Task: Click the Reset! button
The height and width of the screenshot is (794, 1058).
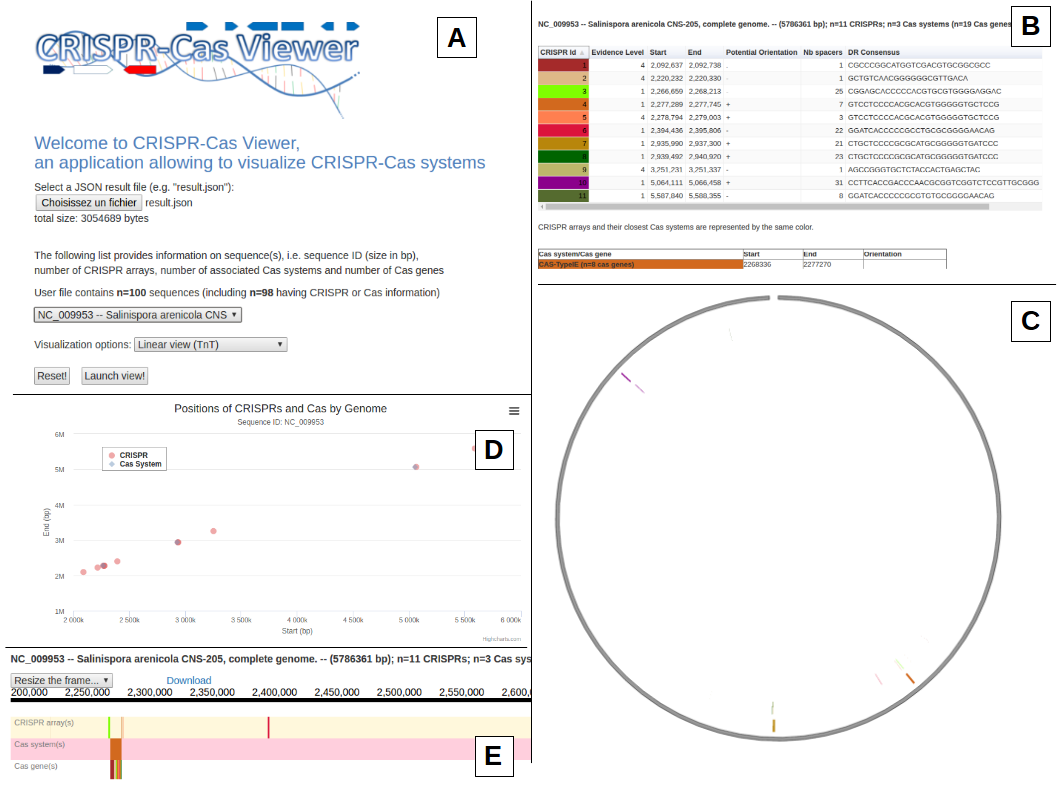Action: (51, 377)
